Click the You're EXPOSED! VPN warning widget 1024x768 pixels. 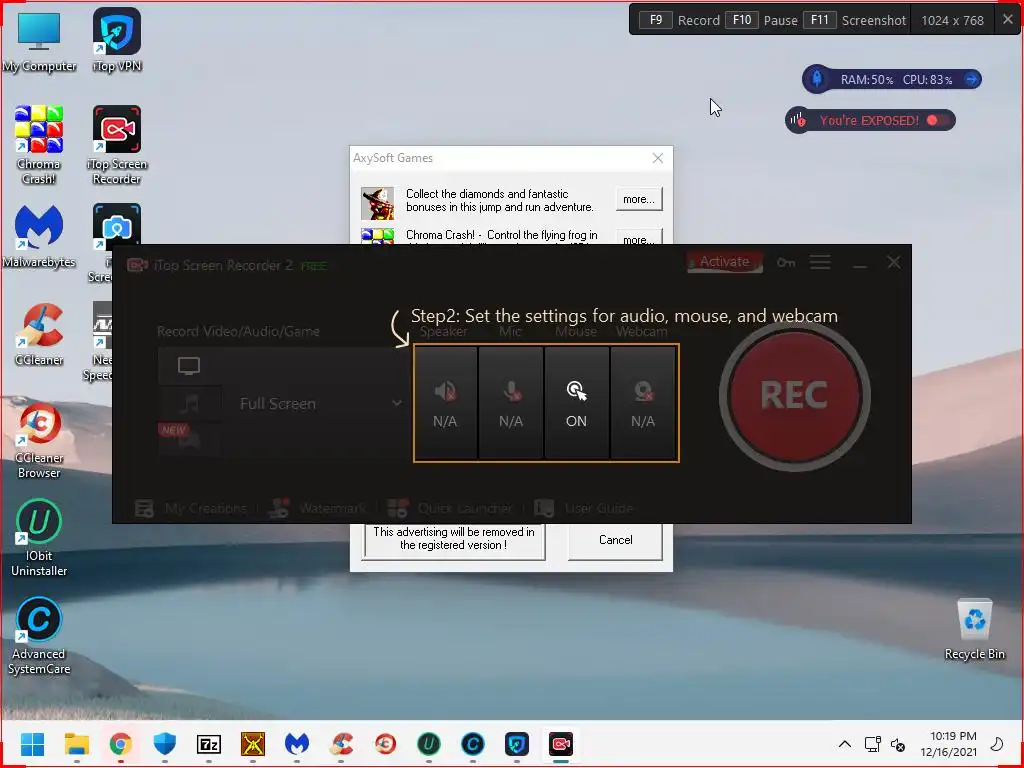(x=870, y=120)
